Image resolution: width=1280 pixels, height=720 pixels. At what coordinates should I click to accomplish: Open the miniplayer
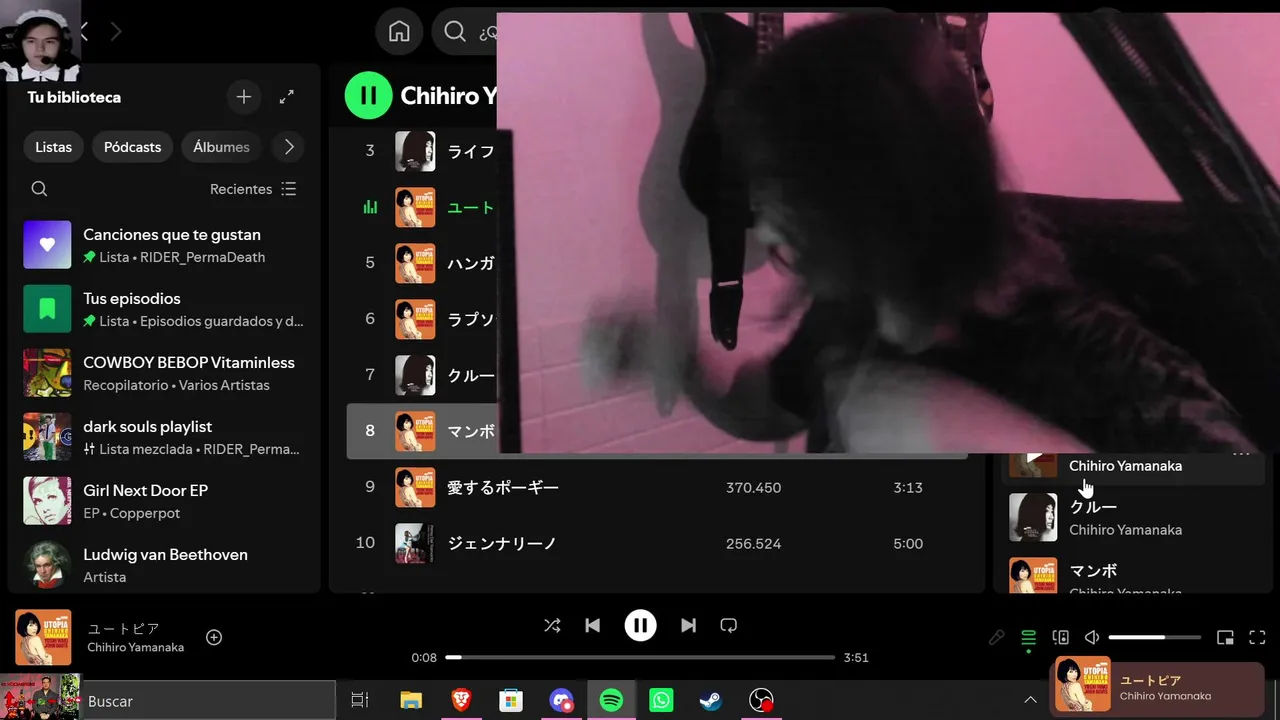[x=1225, y=638]
